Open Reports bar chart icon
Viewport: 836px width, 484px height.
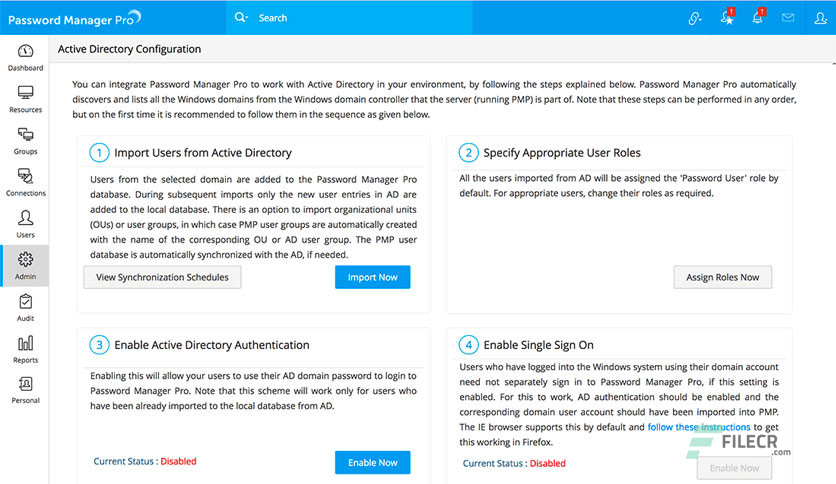pos(25,343)
